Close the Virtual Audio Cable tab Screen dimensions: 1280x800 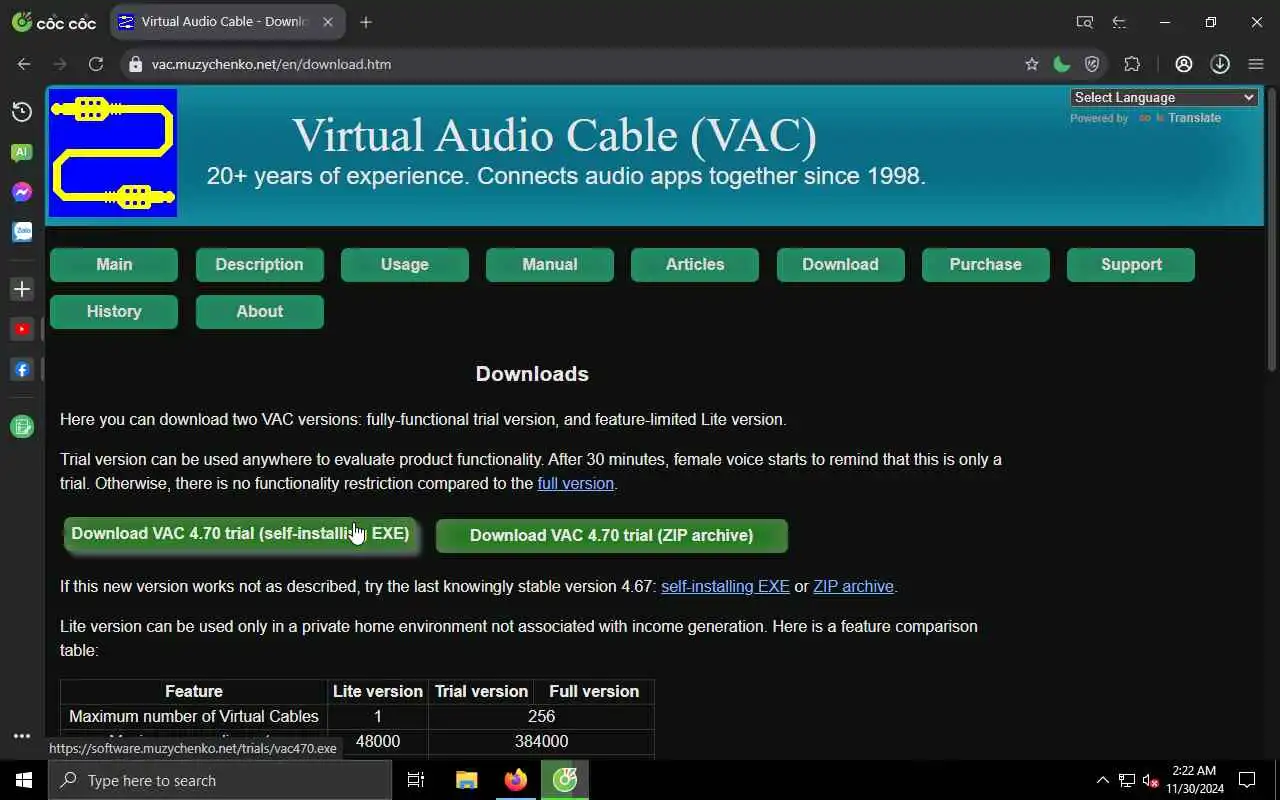point(327,22)
